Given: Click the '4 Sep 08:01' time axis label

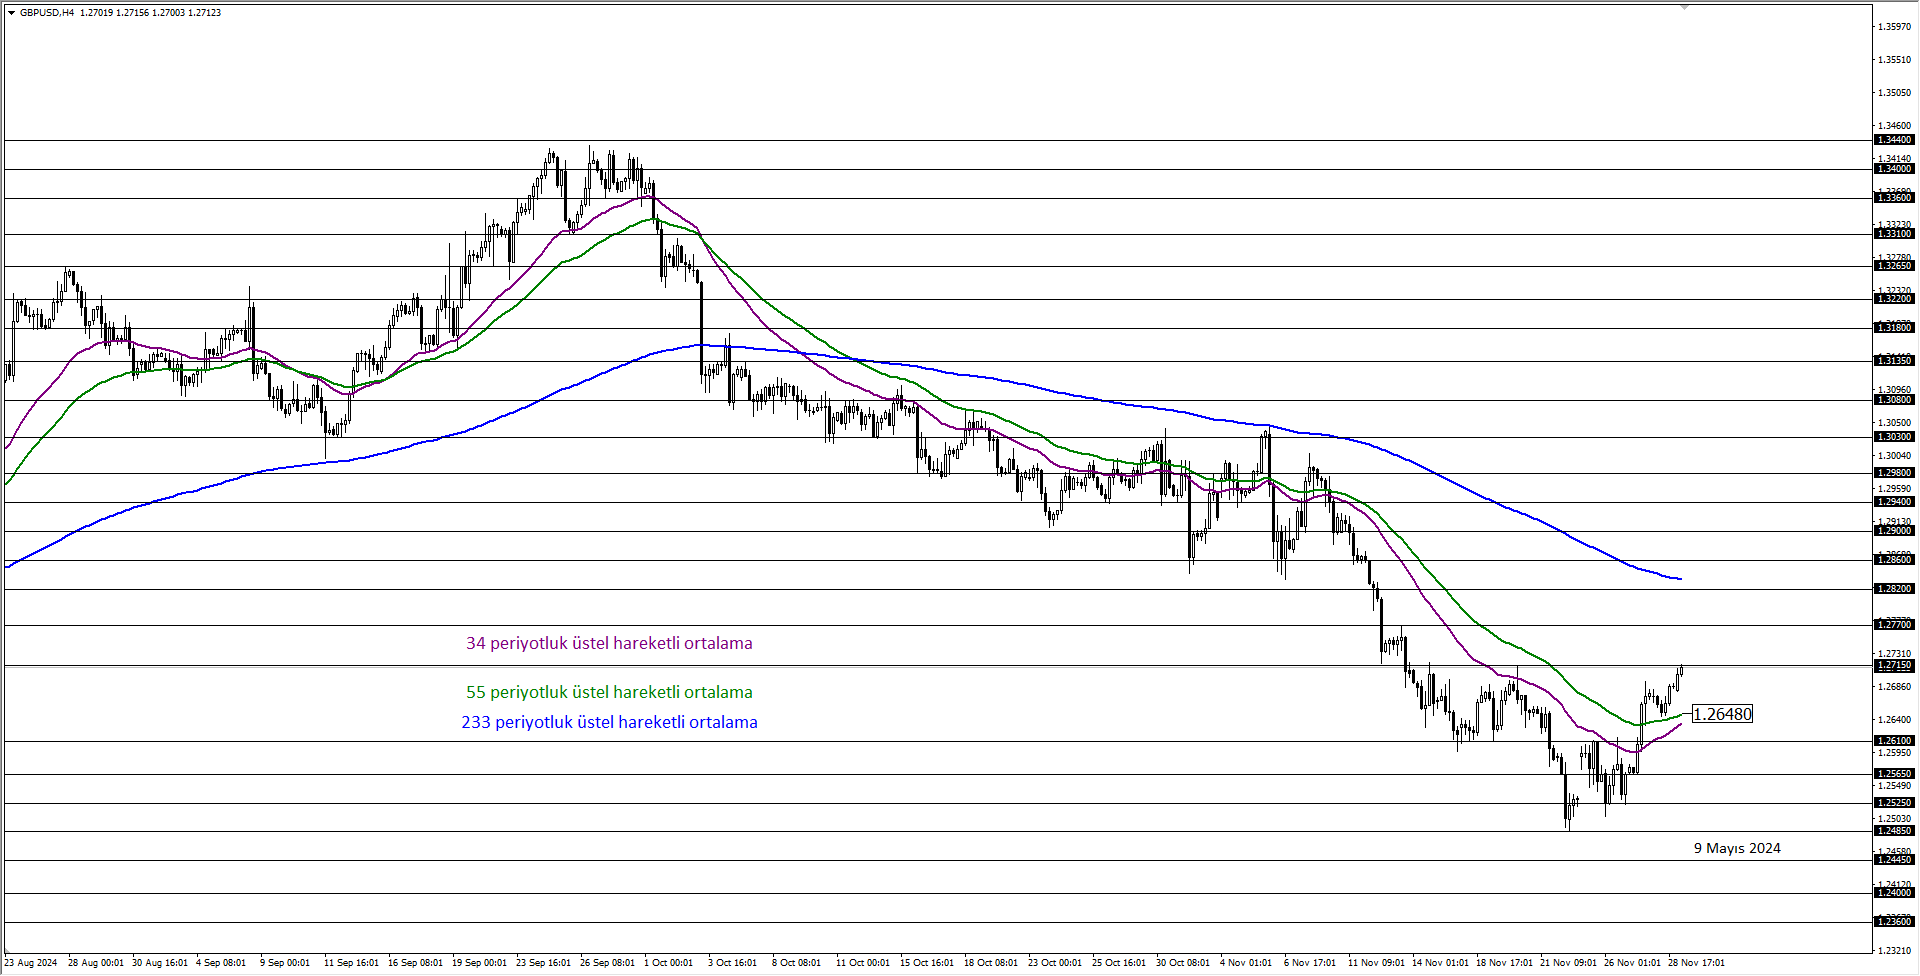Looking at the screenshot, I should click(221, 963).
